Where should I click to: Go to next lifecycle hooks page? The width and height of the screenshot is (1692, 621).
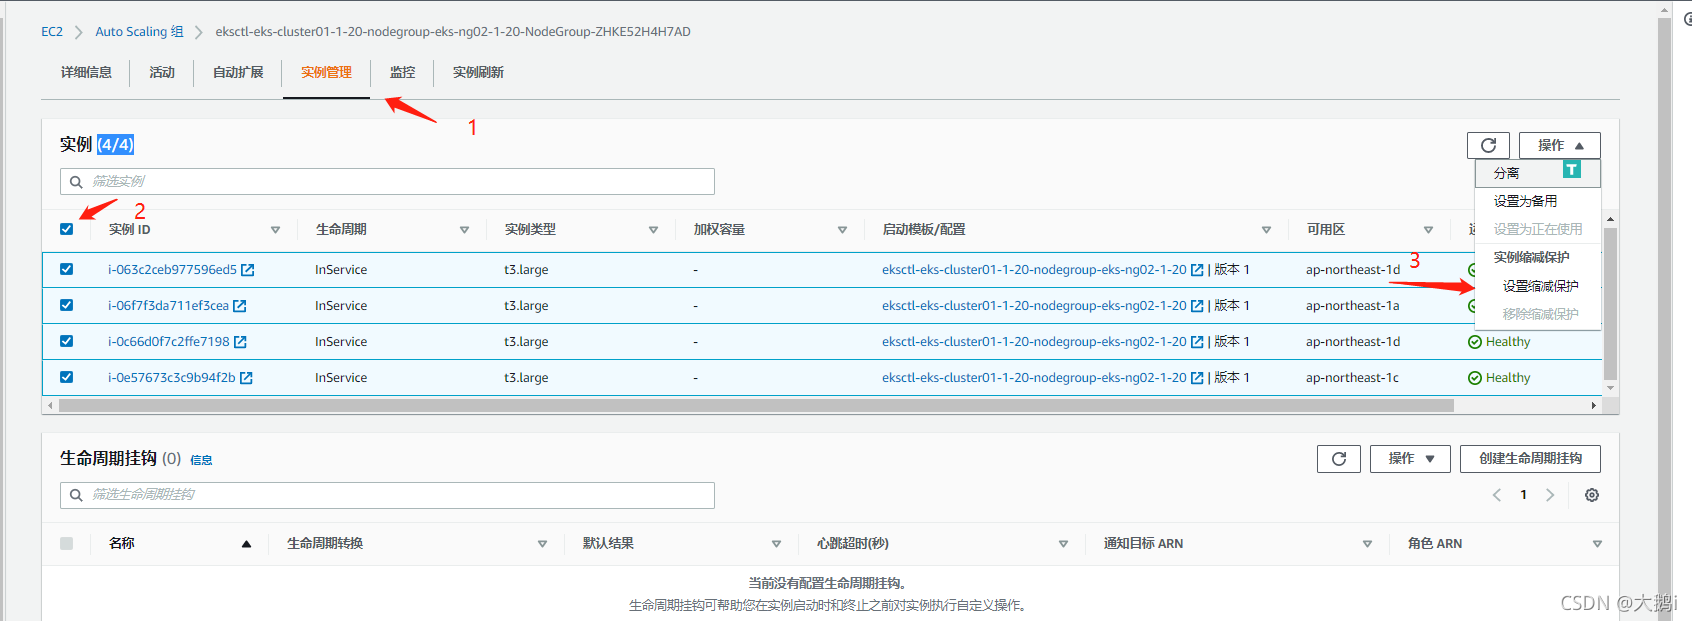(x=1550, y=495)
